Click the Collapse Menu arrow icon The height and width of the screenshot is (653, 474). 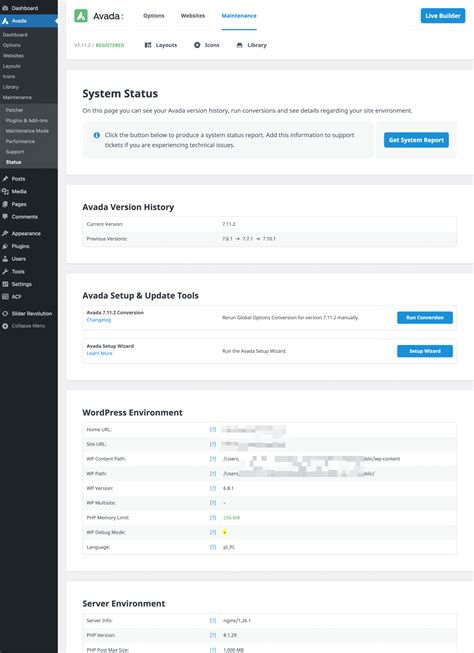point(5,326)
